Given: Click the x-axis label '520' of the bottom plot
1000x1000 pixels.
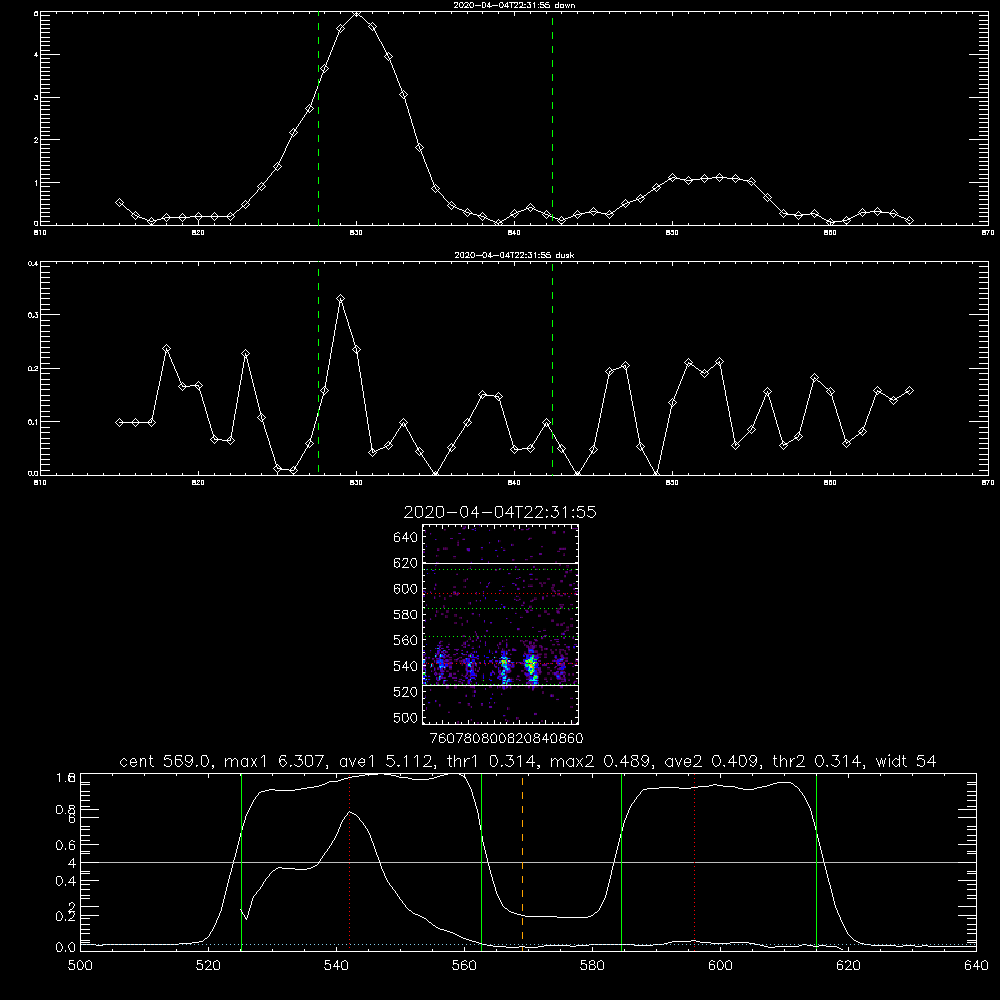Looking at the screenshot, I should pos(208,966).
